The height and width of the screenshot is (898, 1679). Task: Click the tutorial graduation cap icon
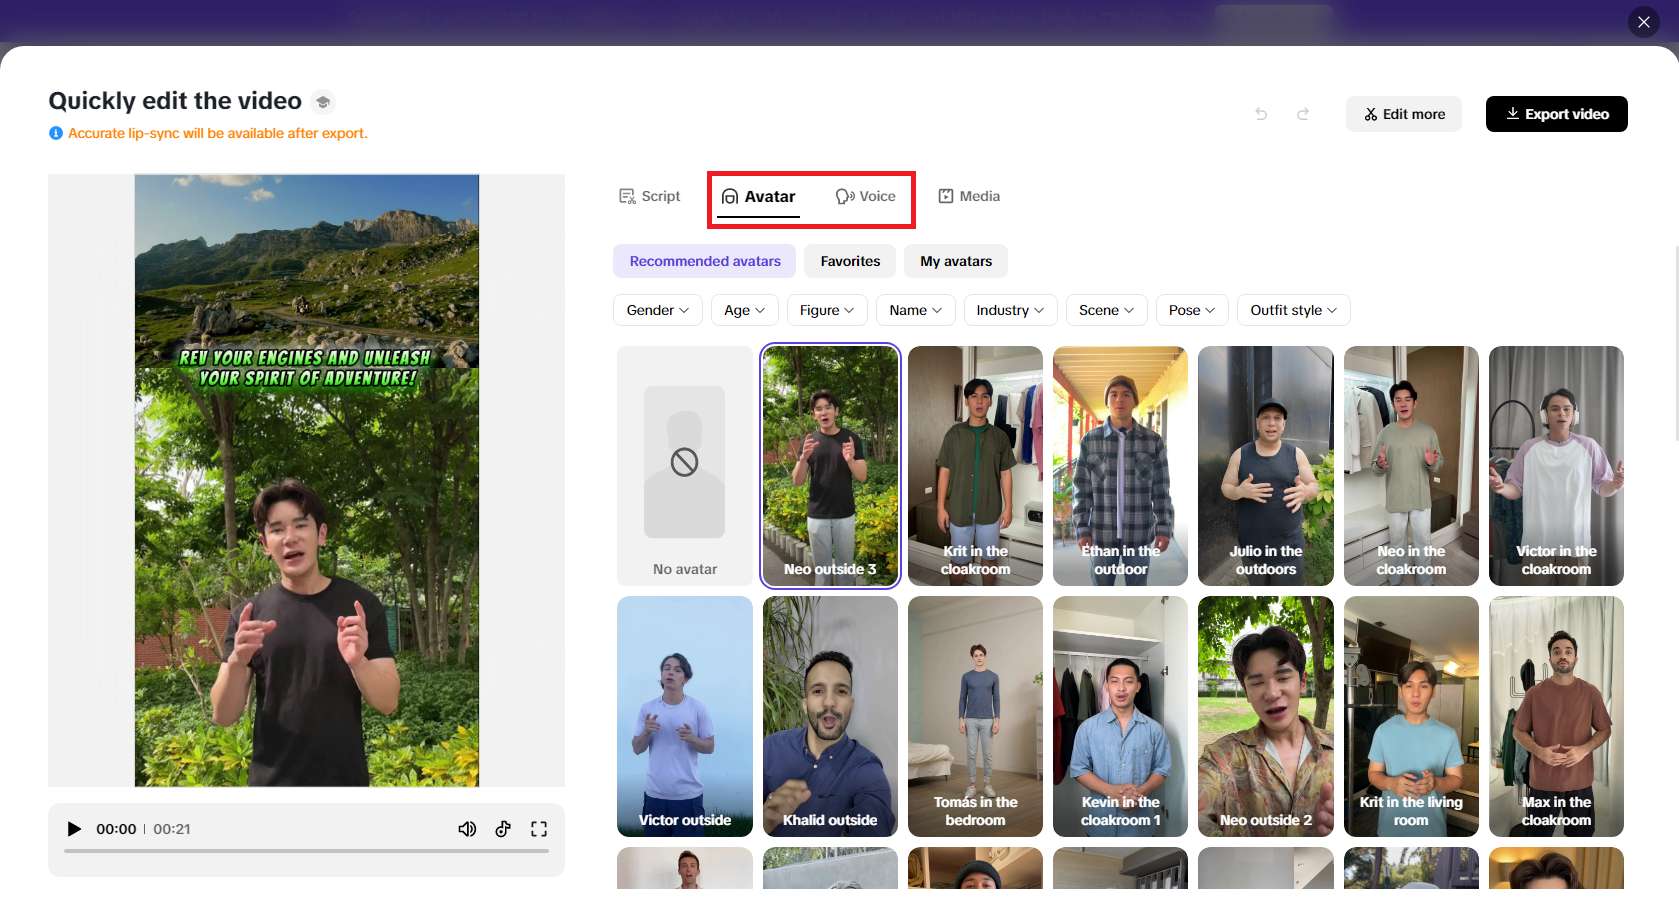pos(322,102)
